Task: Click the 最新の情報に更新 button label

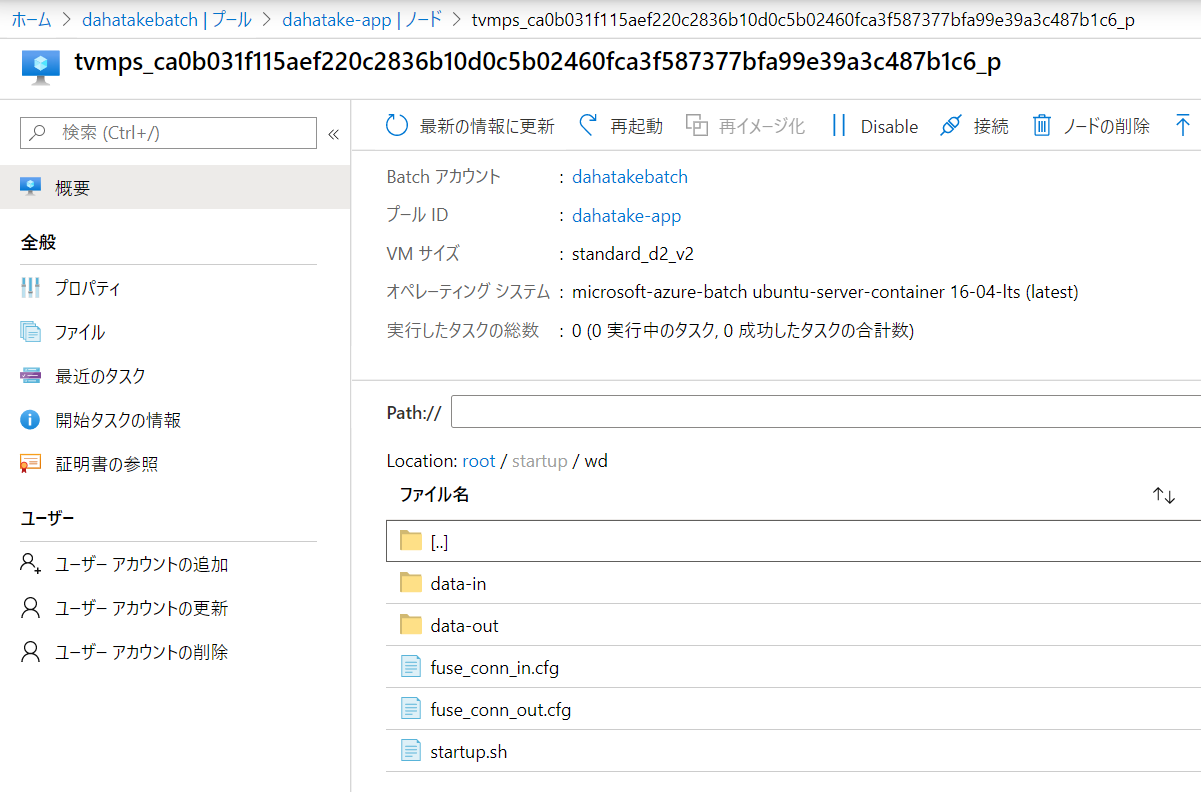Action: point(487,126)
